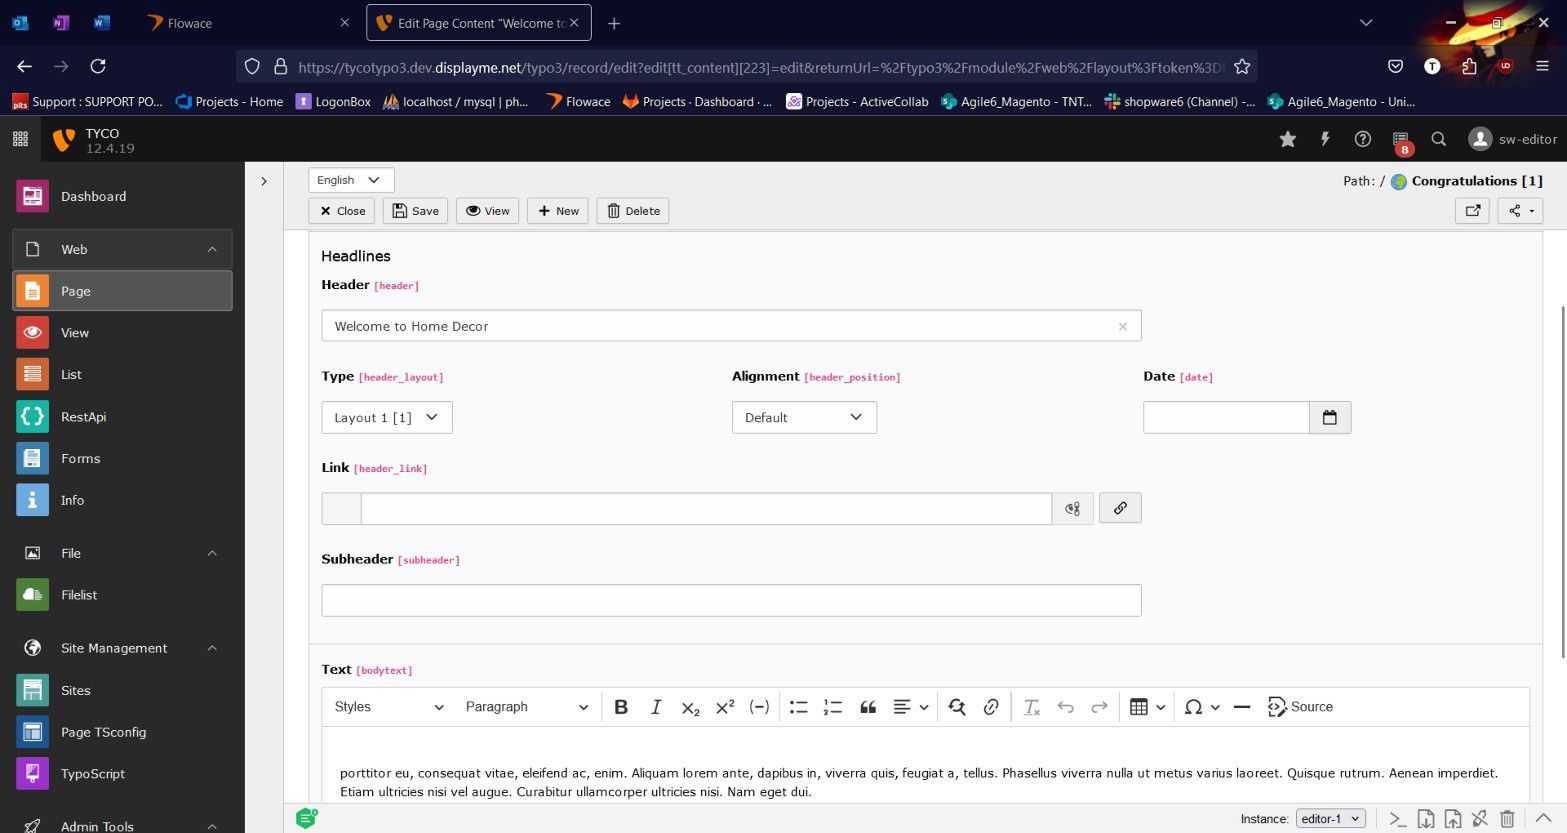Open the English language selector
1567x833 pixels.
tap(348, 180)
